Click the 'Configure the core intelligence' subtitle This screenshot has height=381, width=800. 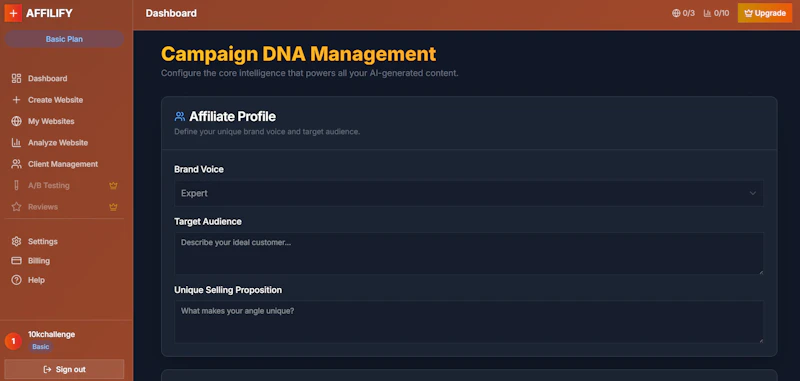pos(310,73)
